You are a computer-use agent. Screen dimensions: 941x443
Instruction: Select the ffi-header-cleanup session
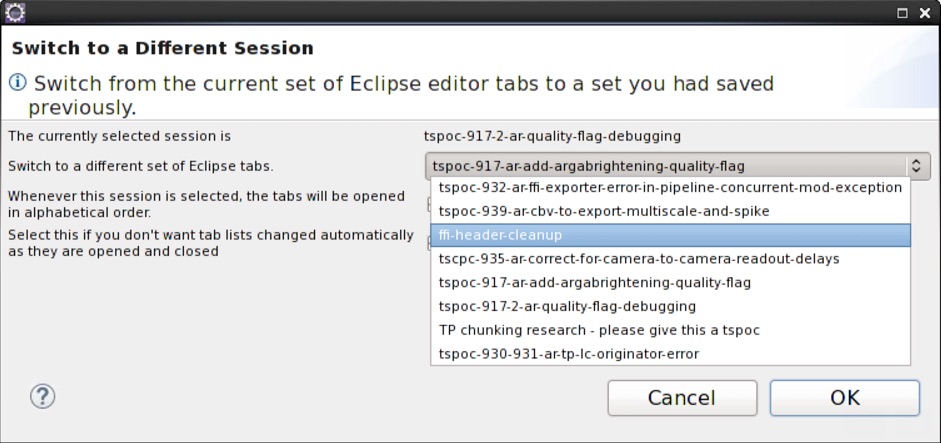point(500,235)
